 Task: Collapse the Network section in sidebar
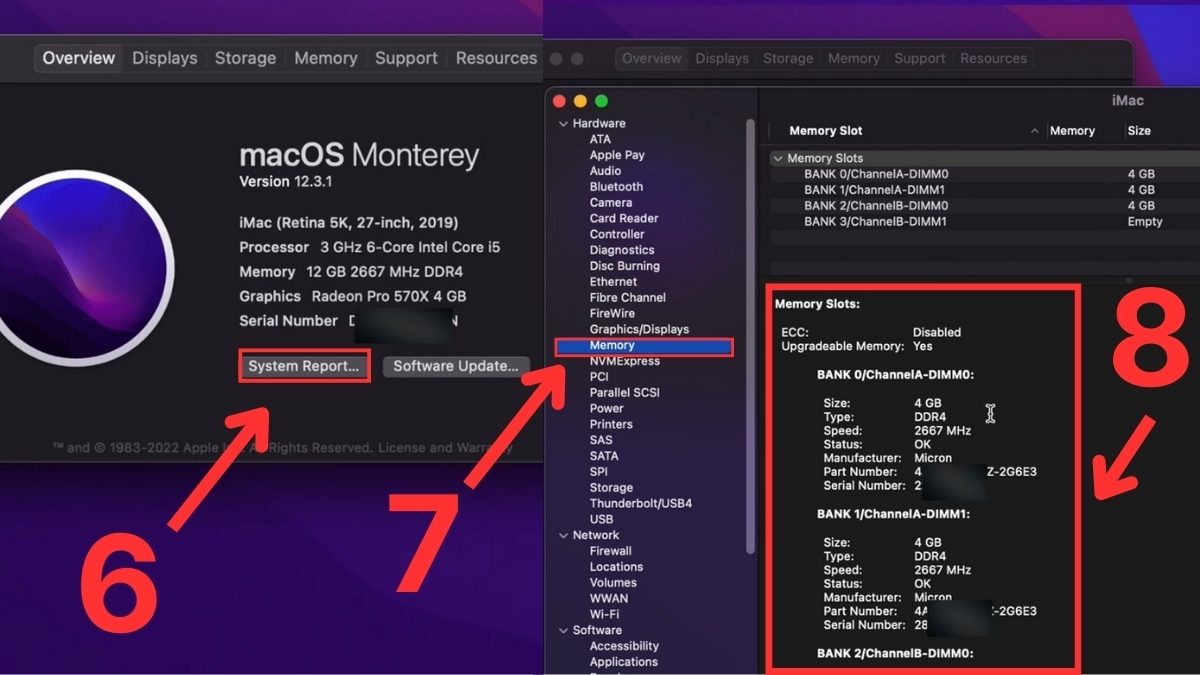tap(563, 536)
